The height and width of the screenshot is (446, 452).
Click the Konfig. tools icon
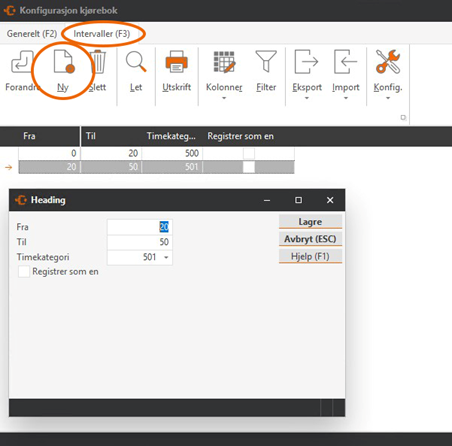tap(388, 61)
